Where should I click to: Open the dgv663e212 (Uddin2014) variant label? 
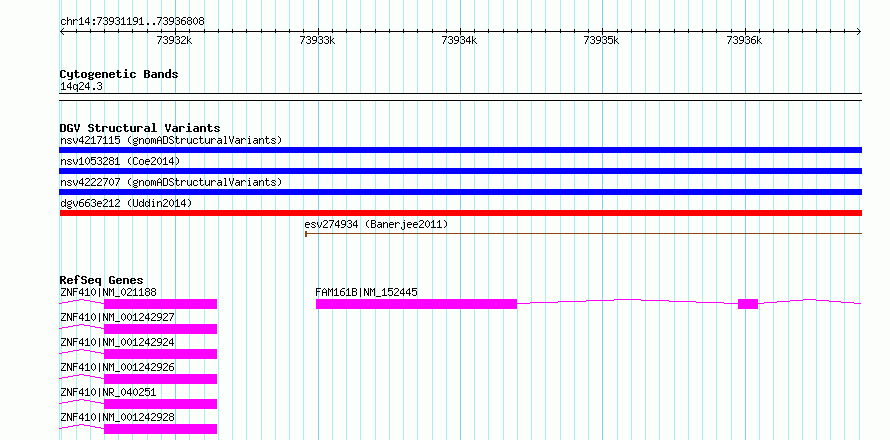126,203
